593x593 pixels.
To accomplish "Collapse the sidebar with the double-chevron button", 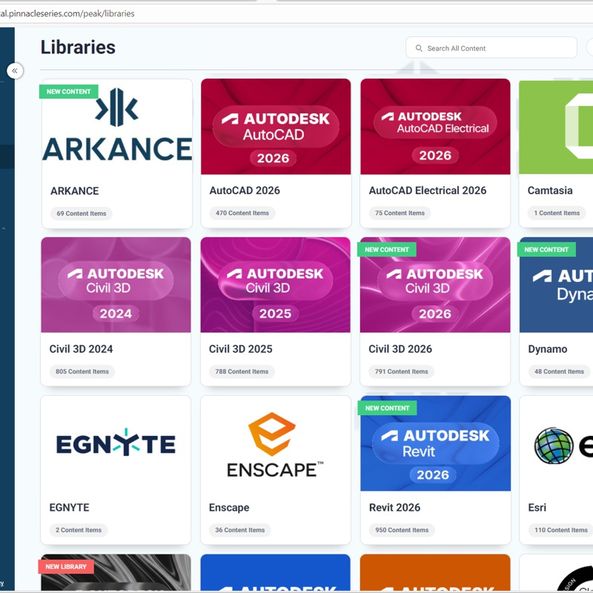I will (15, 71).
